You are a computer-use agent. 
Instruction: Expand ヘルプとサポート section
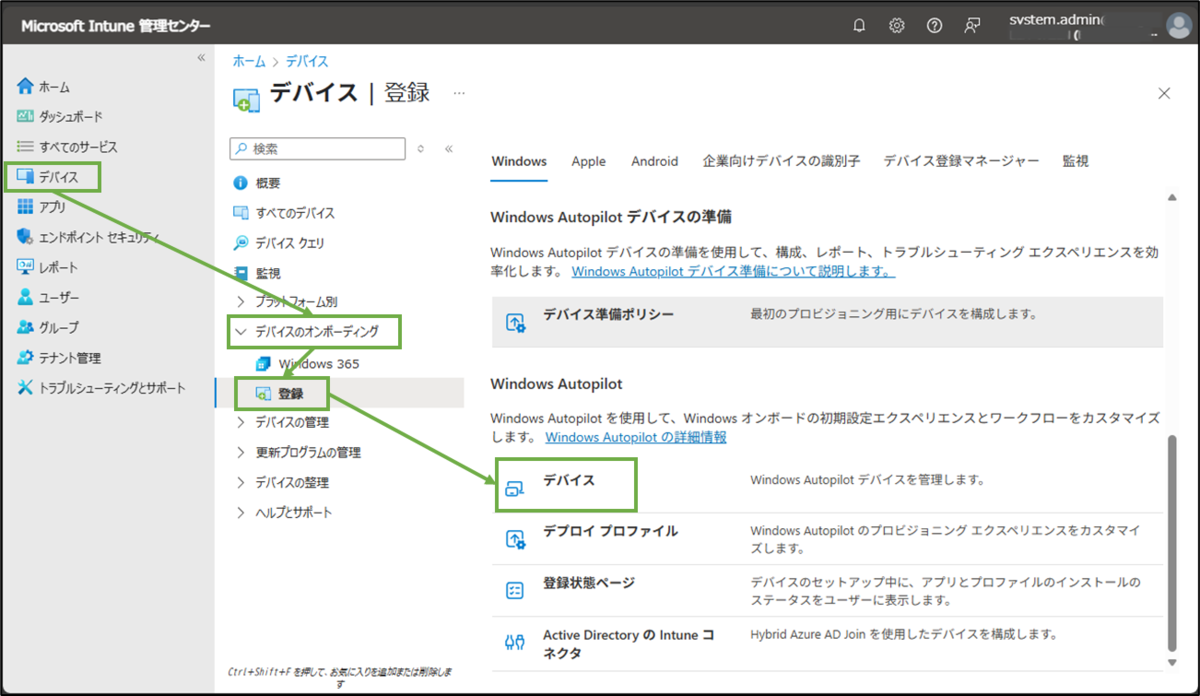[240, 512]
